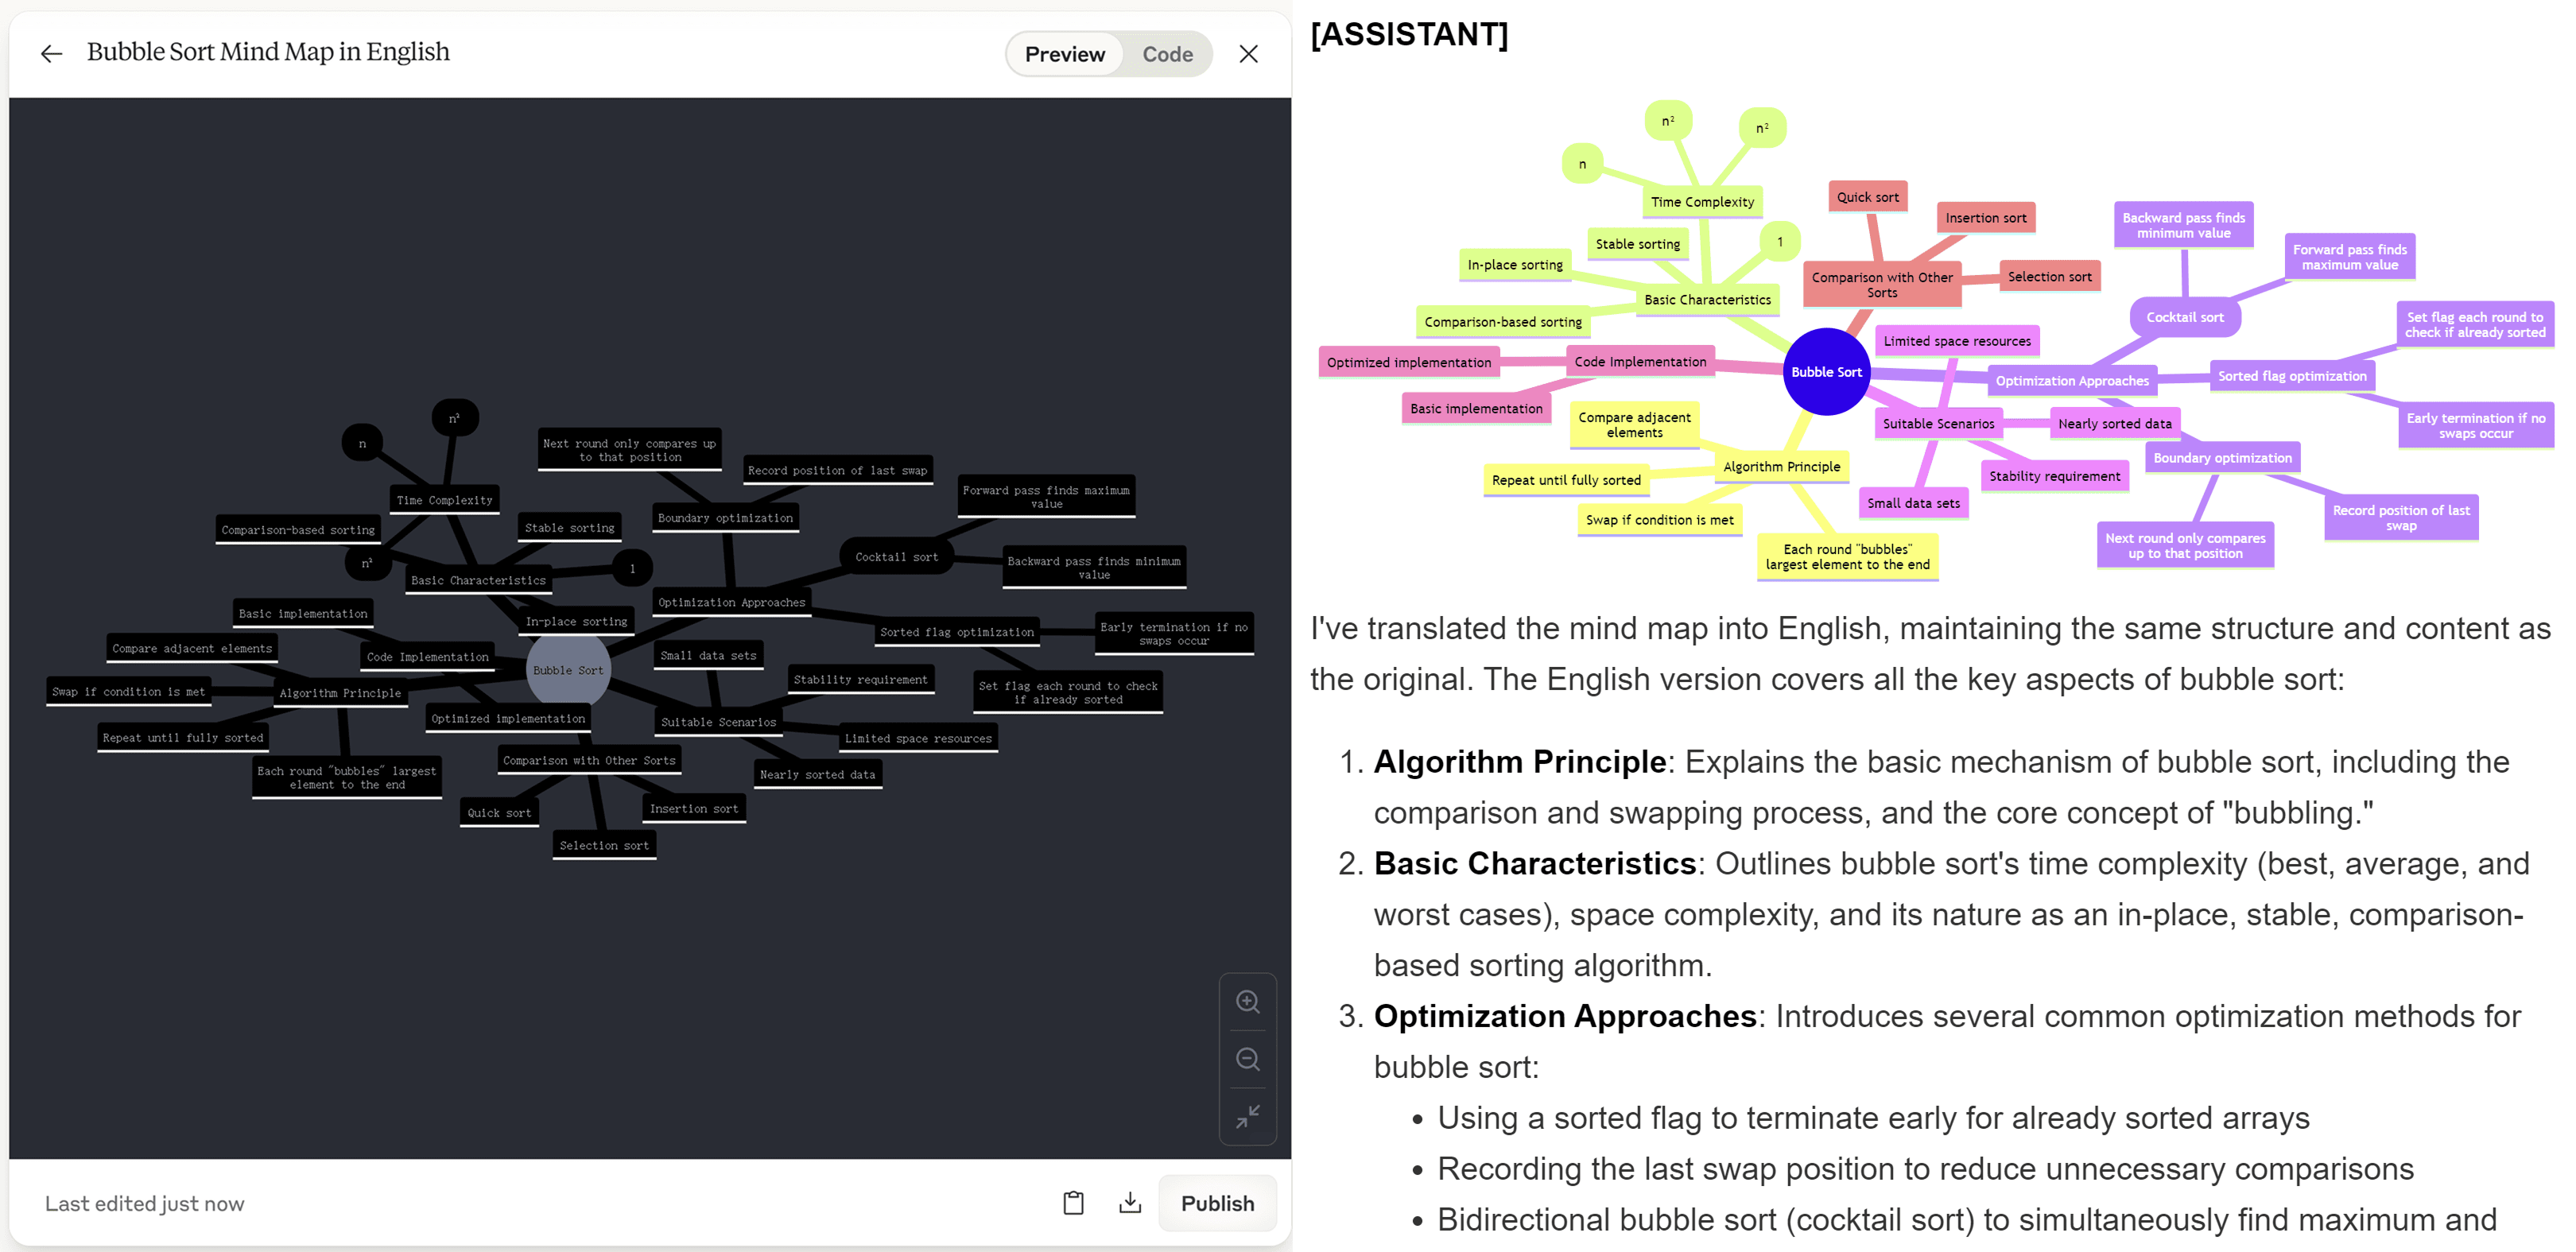This screenshot has width=2576, height=1252.
Task: Switch to the Preview tab
Action: (1064, 54)
